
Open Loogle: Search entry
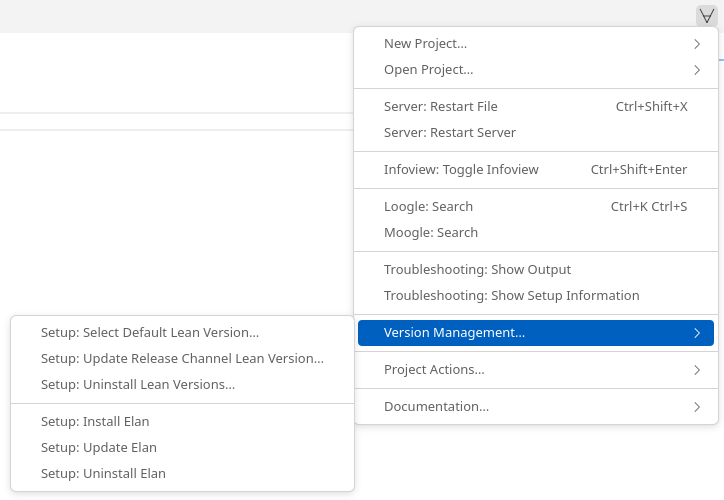coord(536,206)
